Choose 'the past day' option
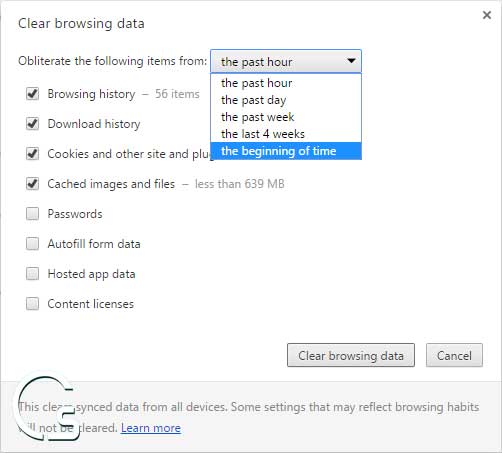The width and height of the screenshot is (502, 453). [286, 100]
